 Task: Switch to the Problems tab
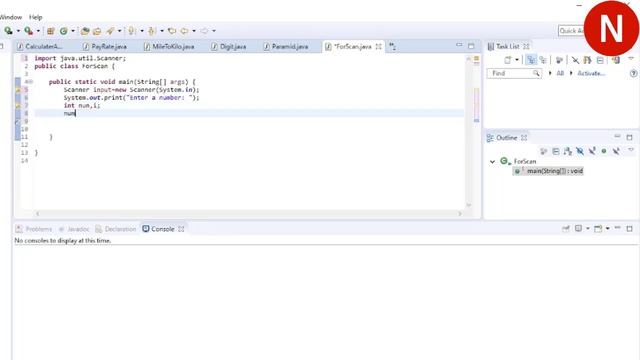click(x=34, y=229)
